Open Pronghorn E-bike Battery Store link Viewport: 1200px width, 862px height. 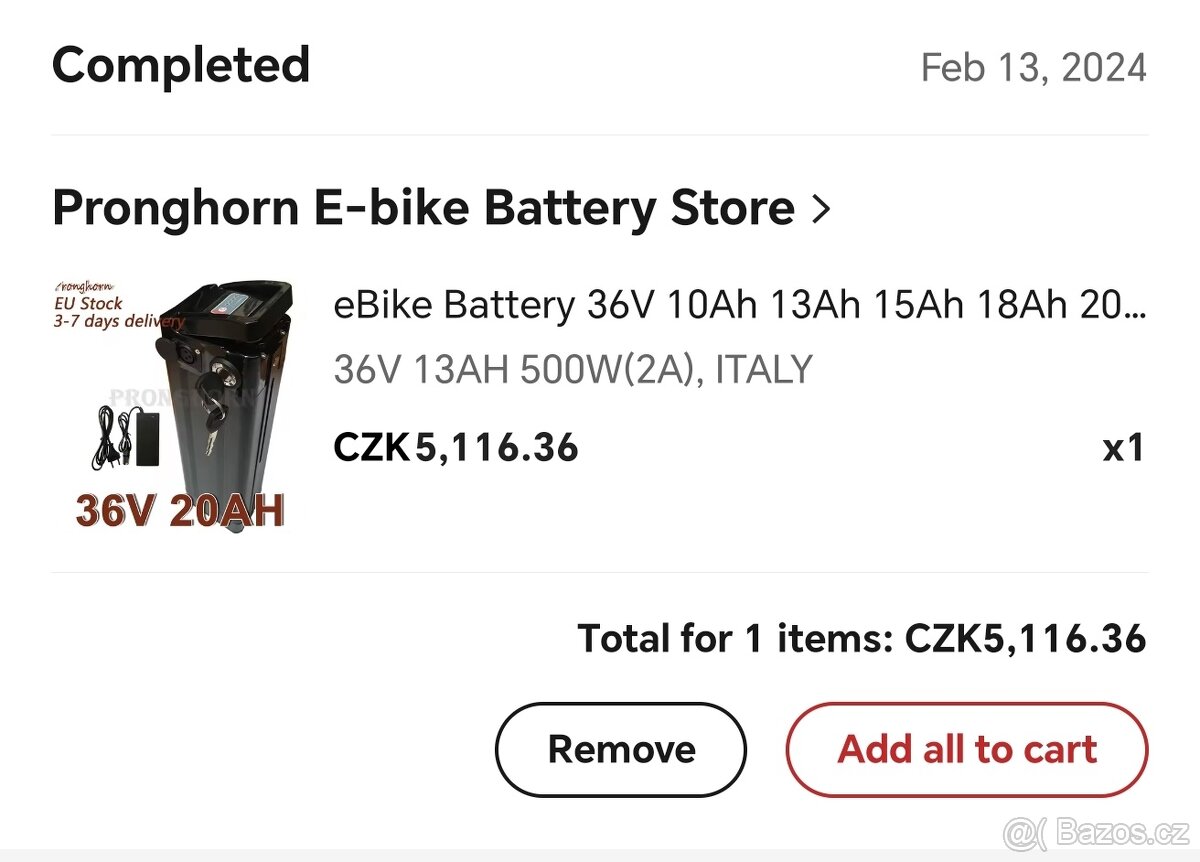click(423, 209)
